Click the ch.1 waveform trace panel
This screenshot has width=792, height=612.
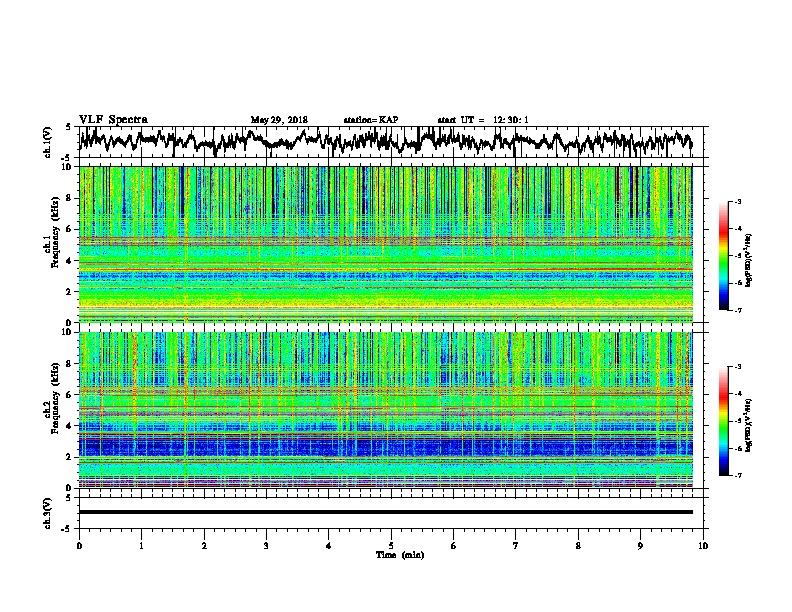click(393, 142)
